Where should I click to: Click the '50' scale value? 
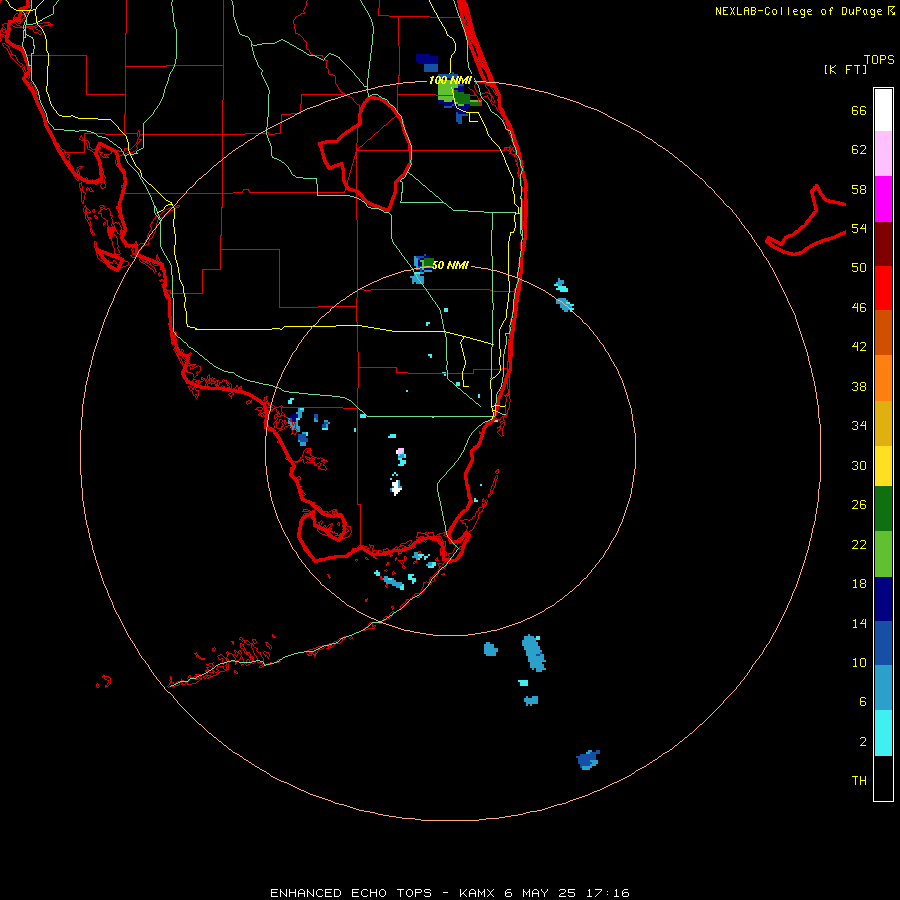tap(859, 267)
